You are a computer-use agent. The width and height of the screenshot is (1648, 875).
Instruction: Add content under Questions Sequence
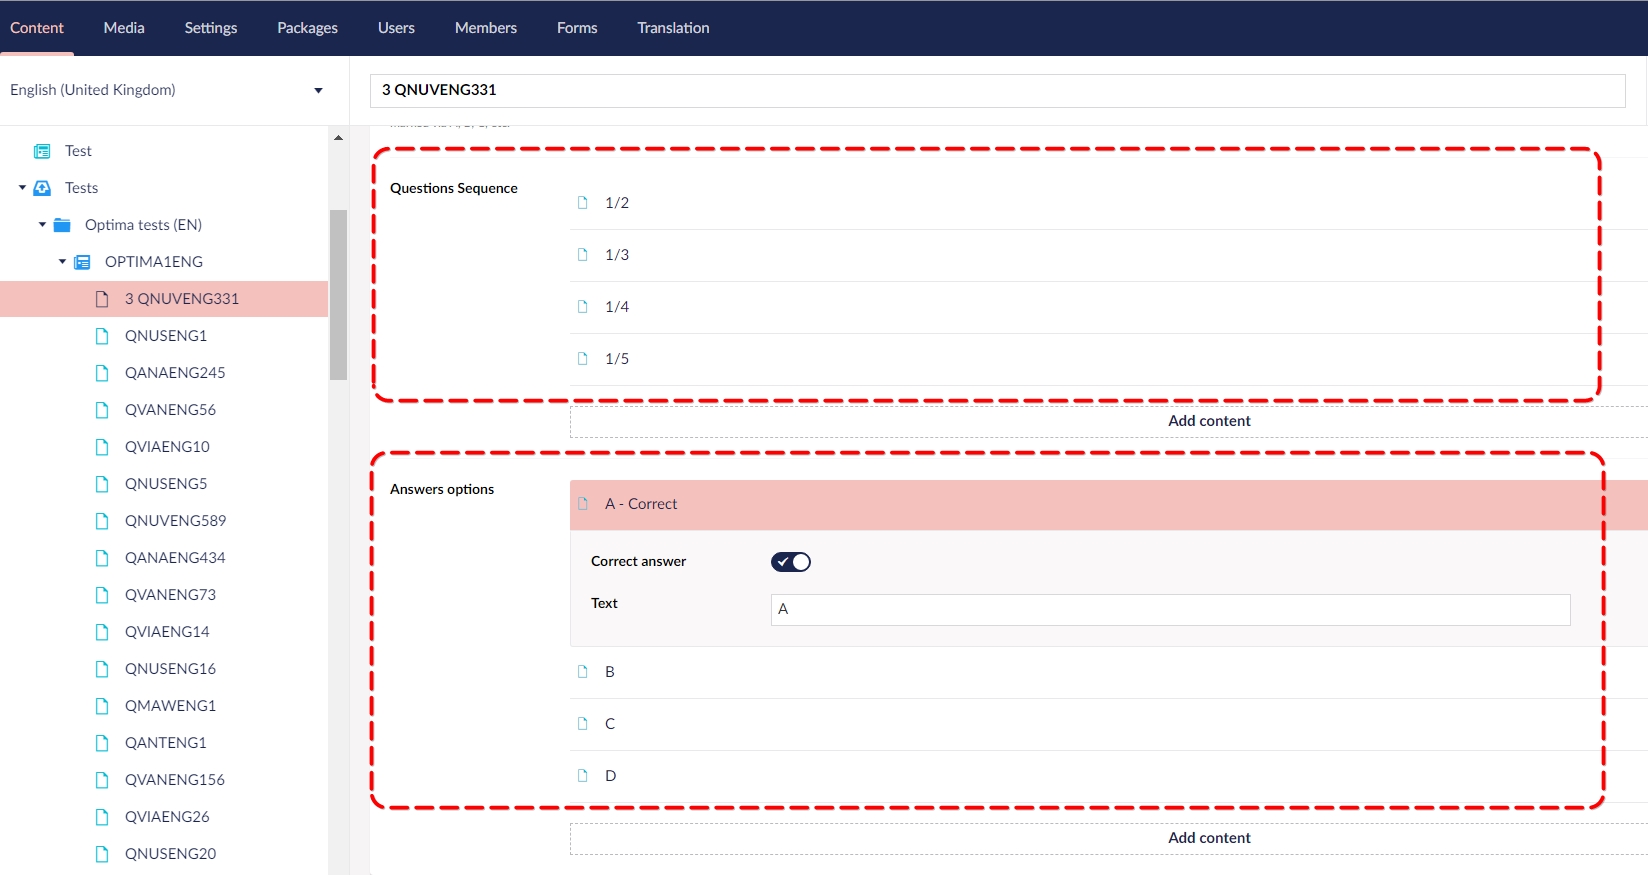click(1209, 421)
